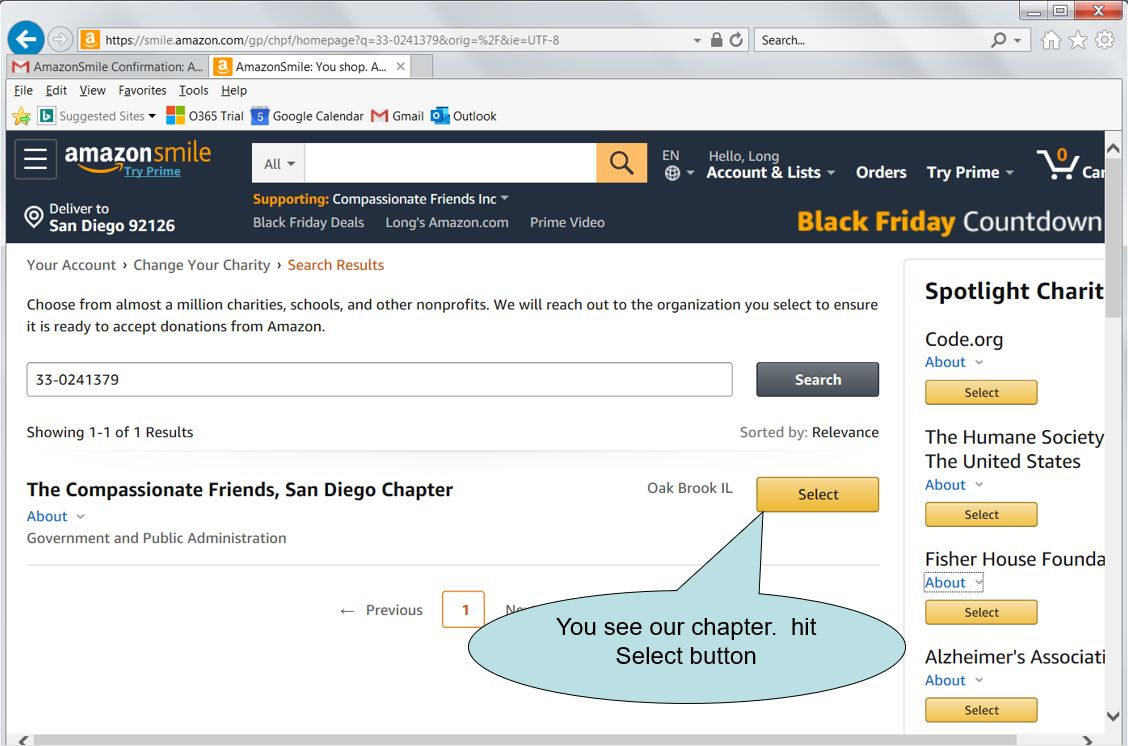Open O365 Trial bookmark

click(x=205, y=116)
